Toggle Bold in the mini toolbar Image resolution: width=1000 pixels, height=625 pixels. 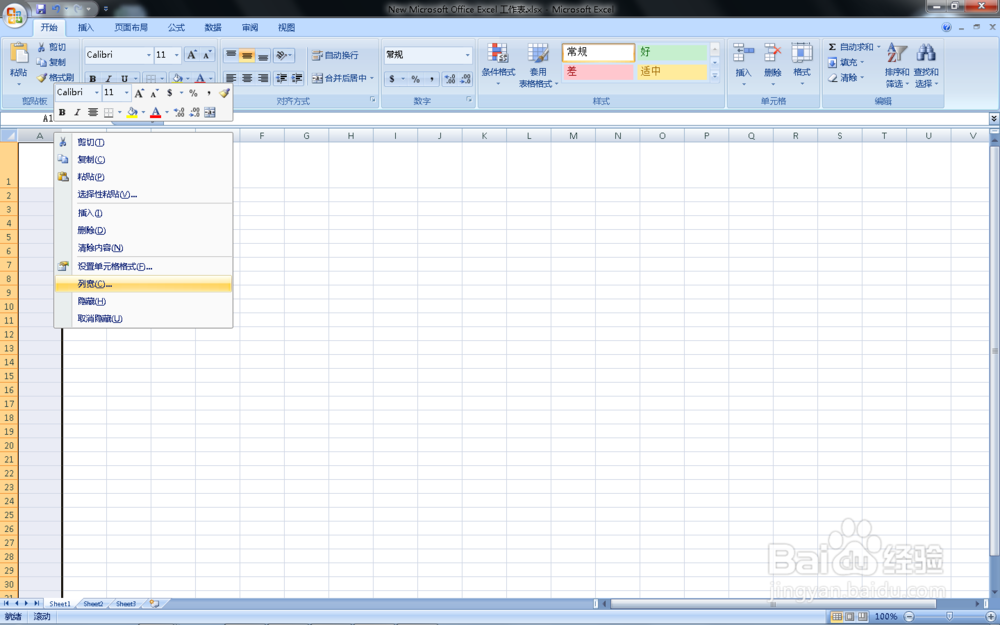[x=62, y=112]
